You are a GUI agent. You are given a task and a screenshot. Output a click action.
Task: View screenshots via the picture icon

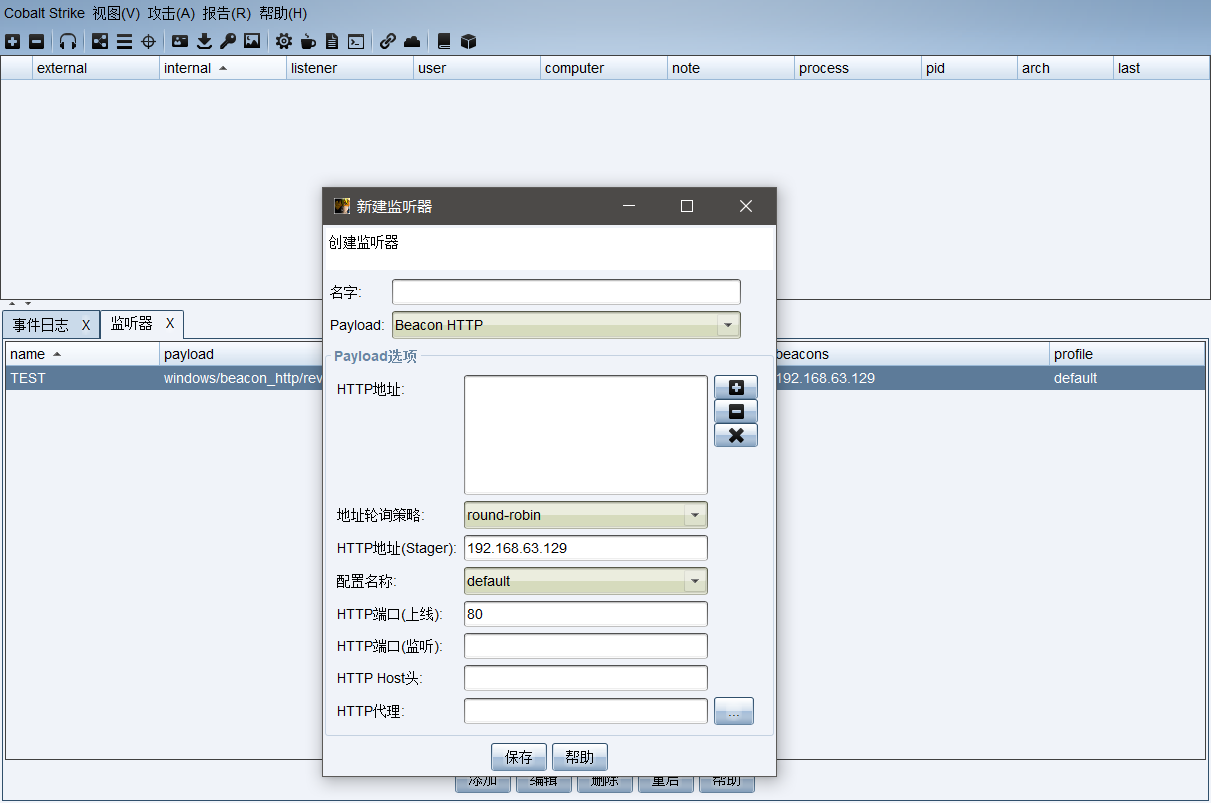tap(252, 42)
